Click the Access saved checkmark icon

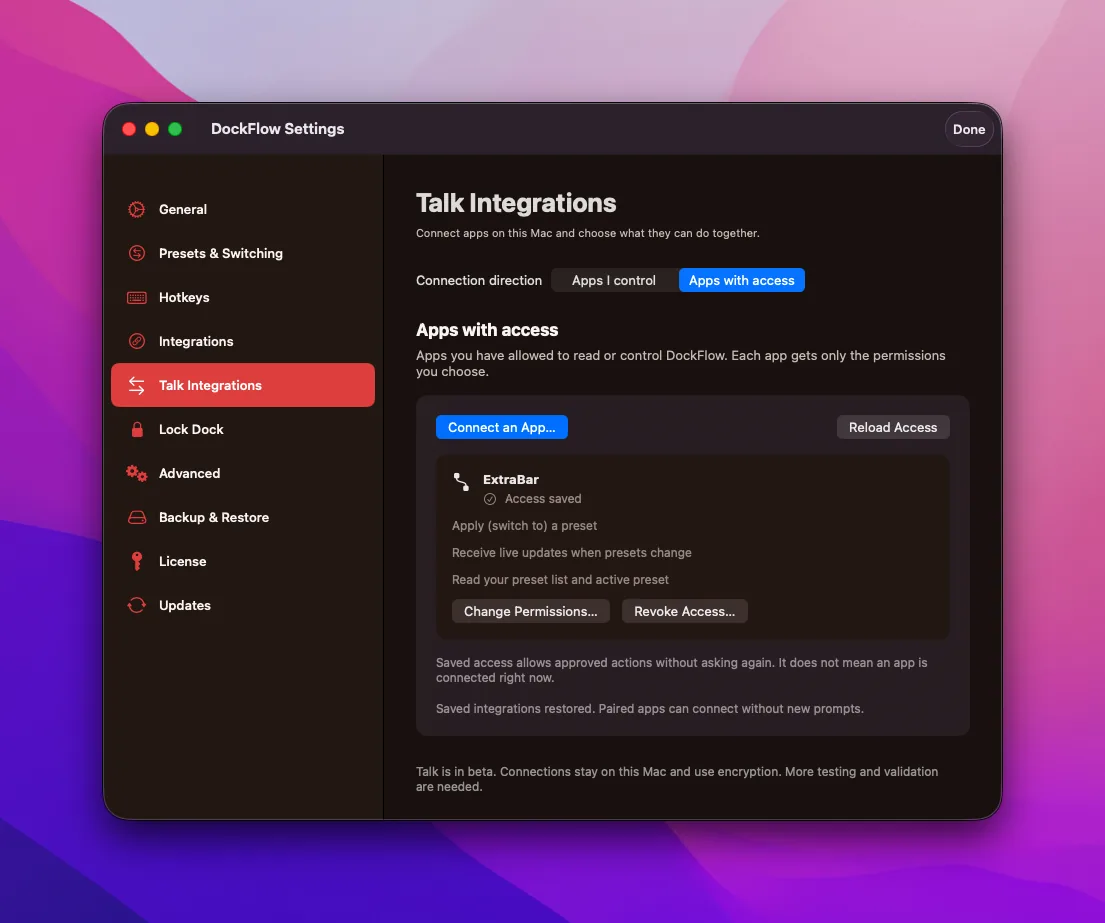click(490, 499)
